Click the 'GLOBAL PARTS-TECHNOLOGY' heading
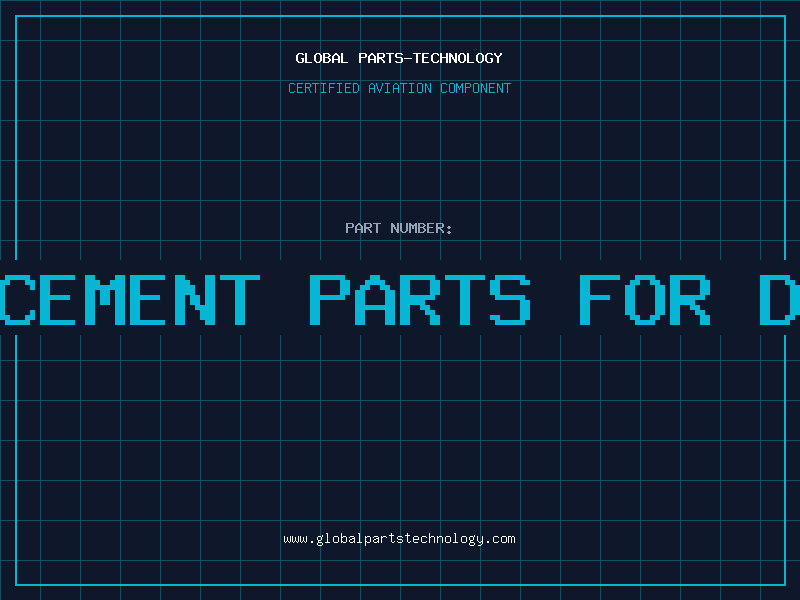Viewport: 800px width, 600px height. (x=399, y=58)
